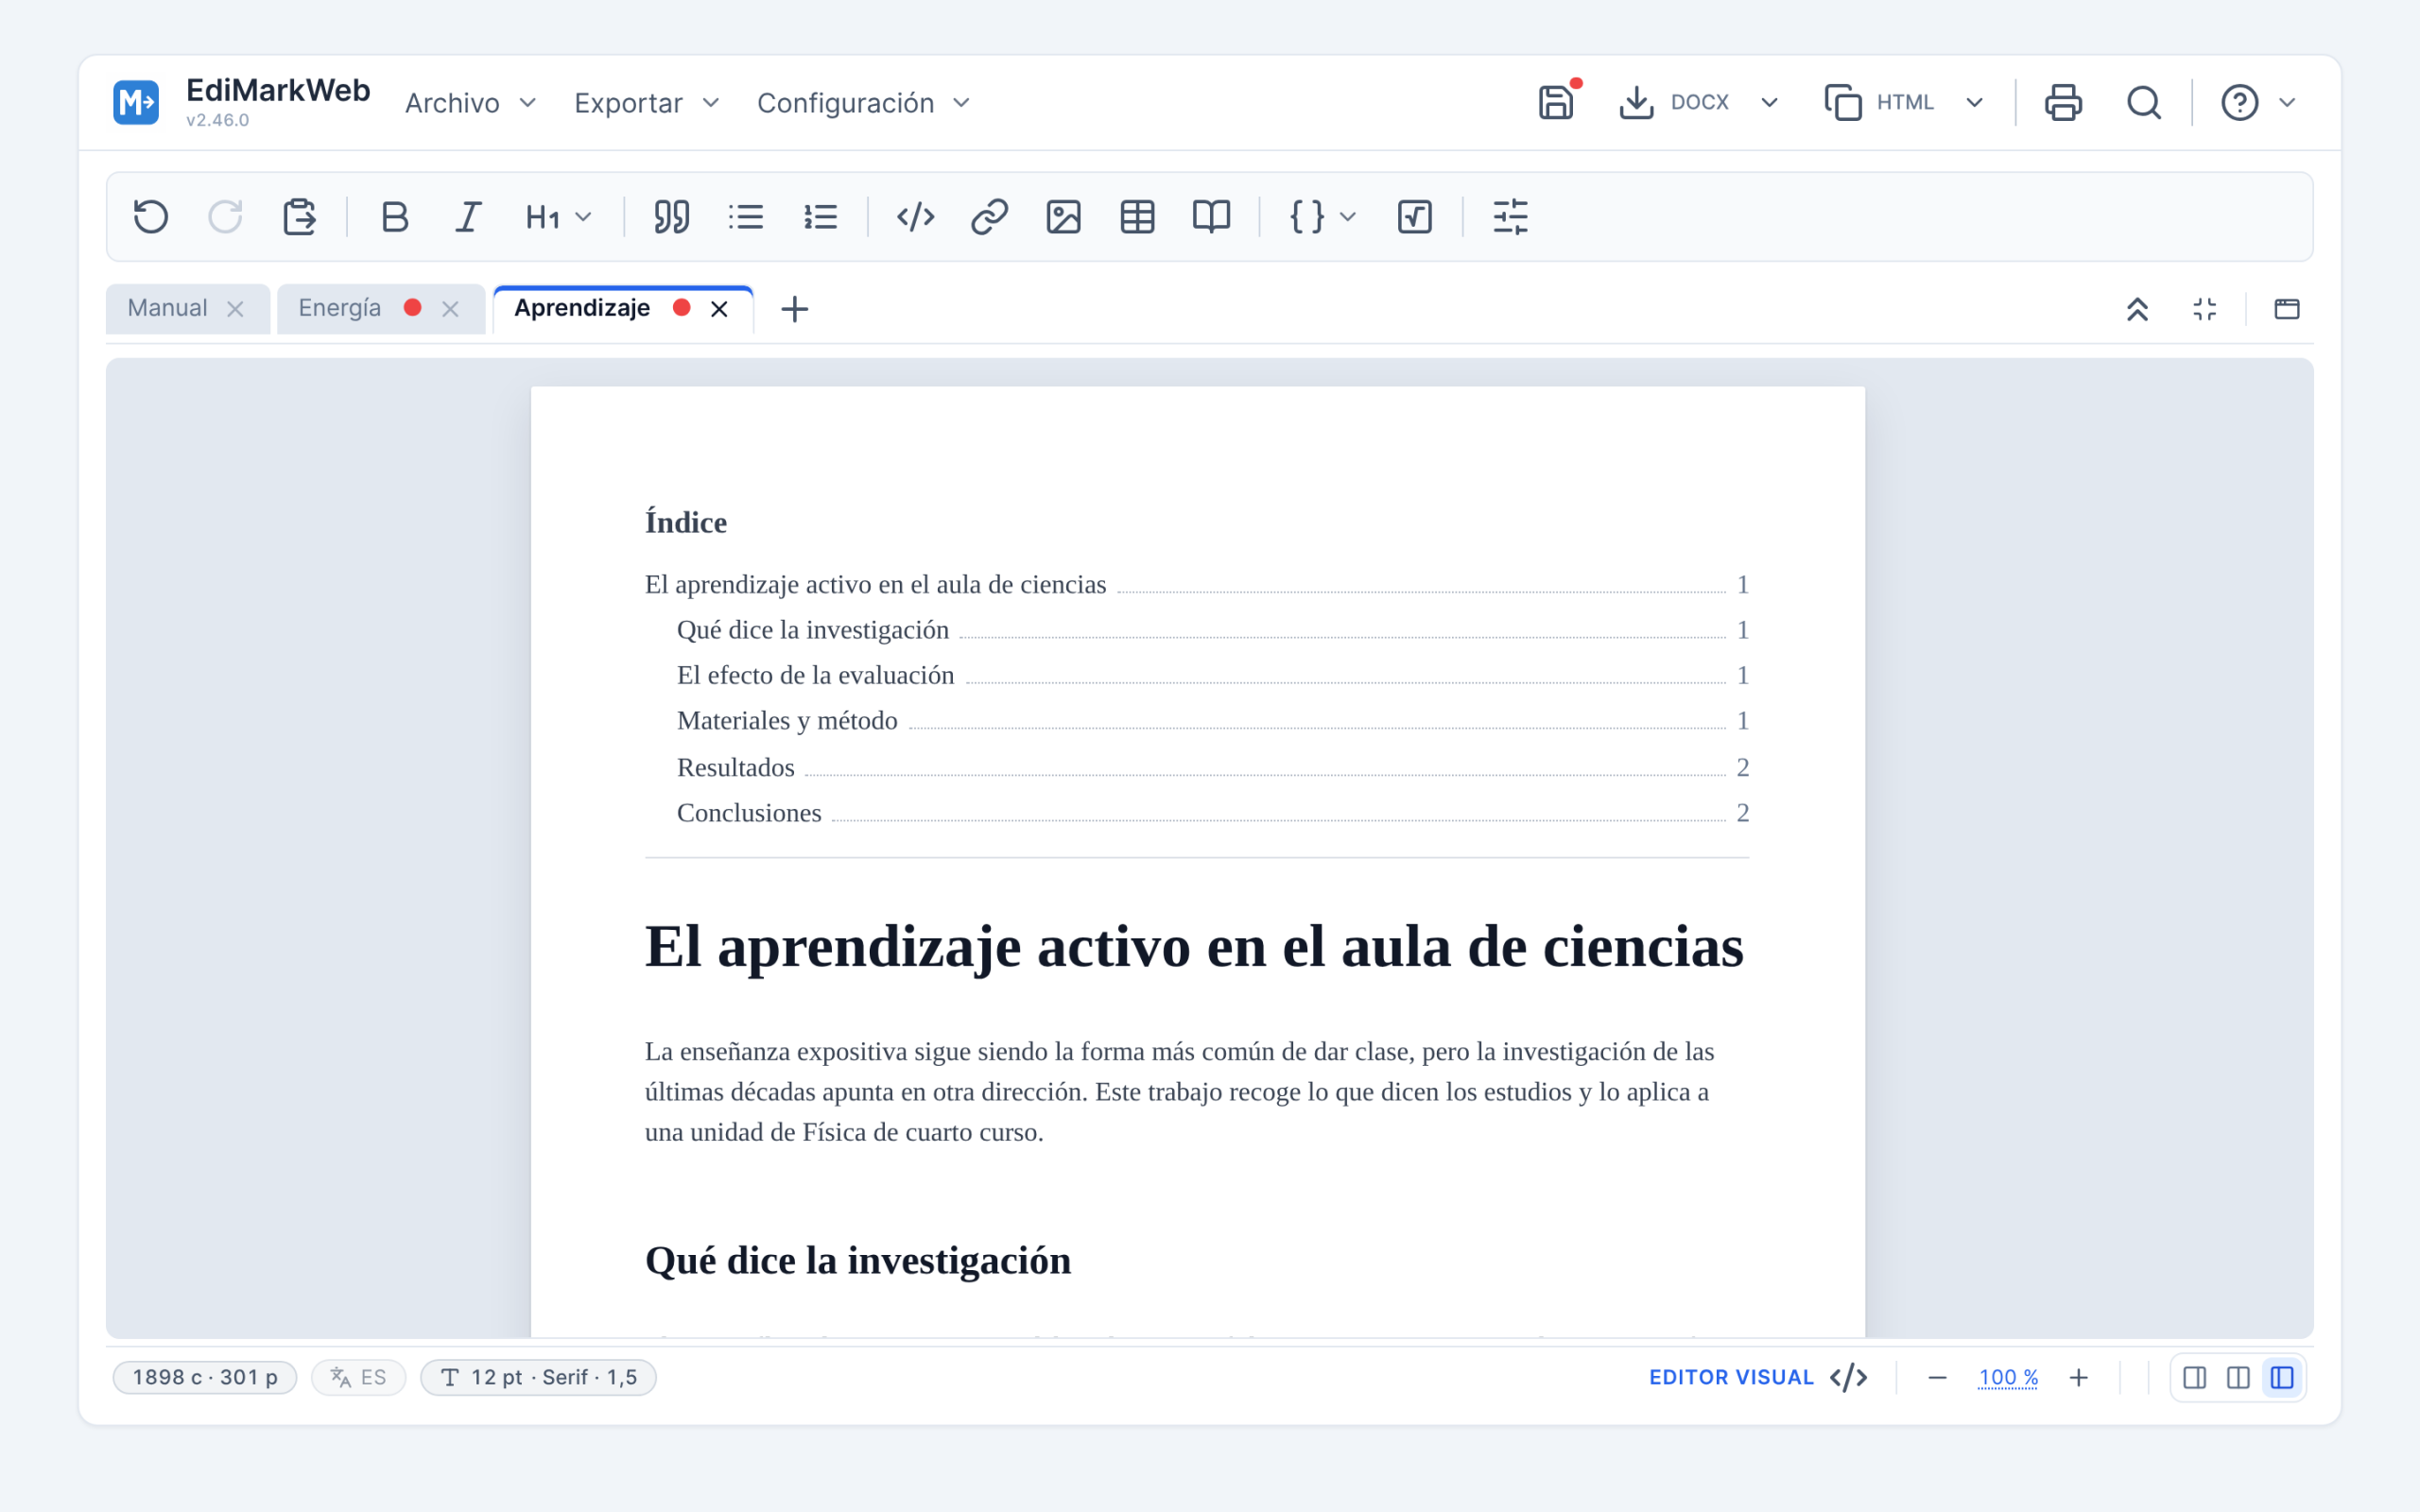Increase zoom with the plus button
2420x1512 pixels.
click(x=2078, y=1377)
